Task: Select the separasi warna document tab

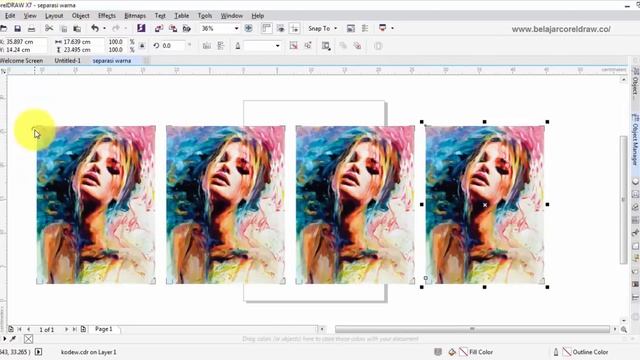Action: 112,60
